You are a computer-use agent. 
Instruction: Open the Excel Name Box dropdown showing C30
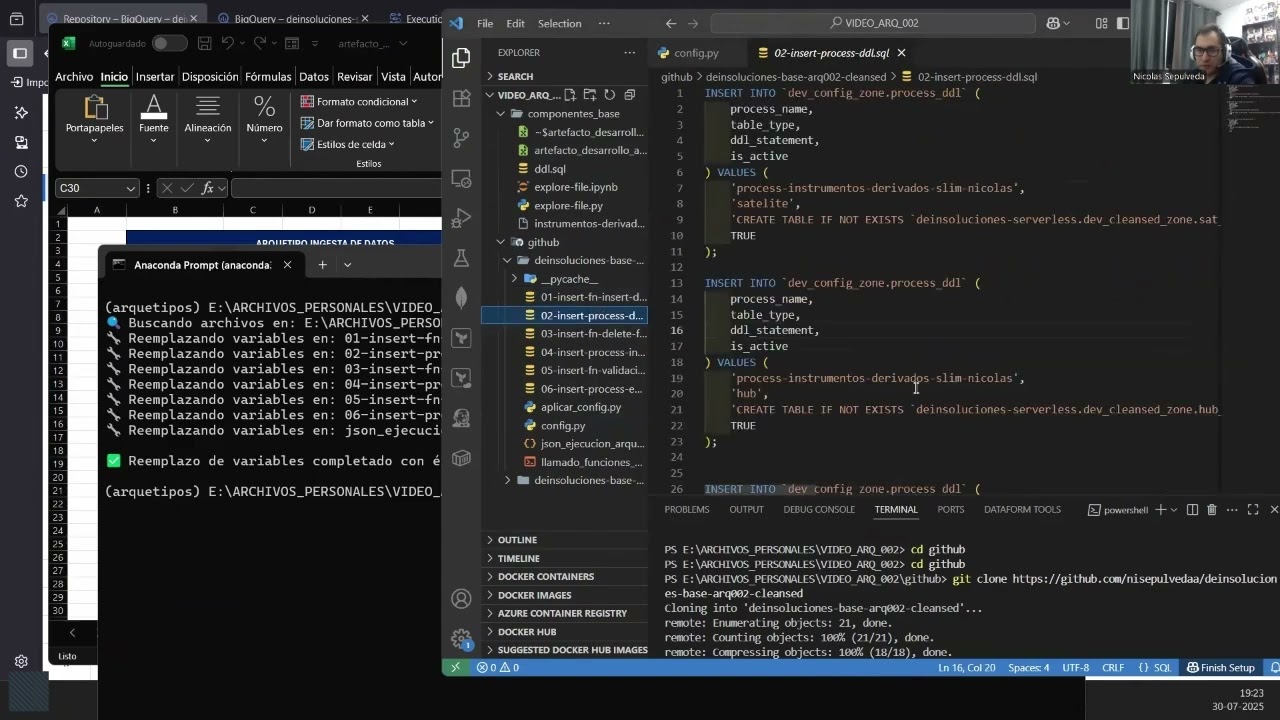click(x=130, y=188)
